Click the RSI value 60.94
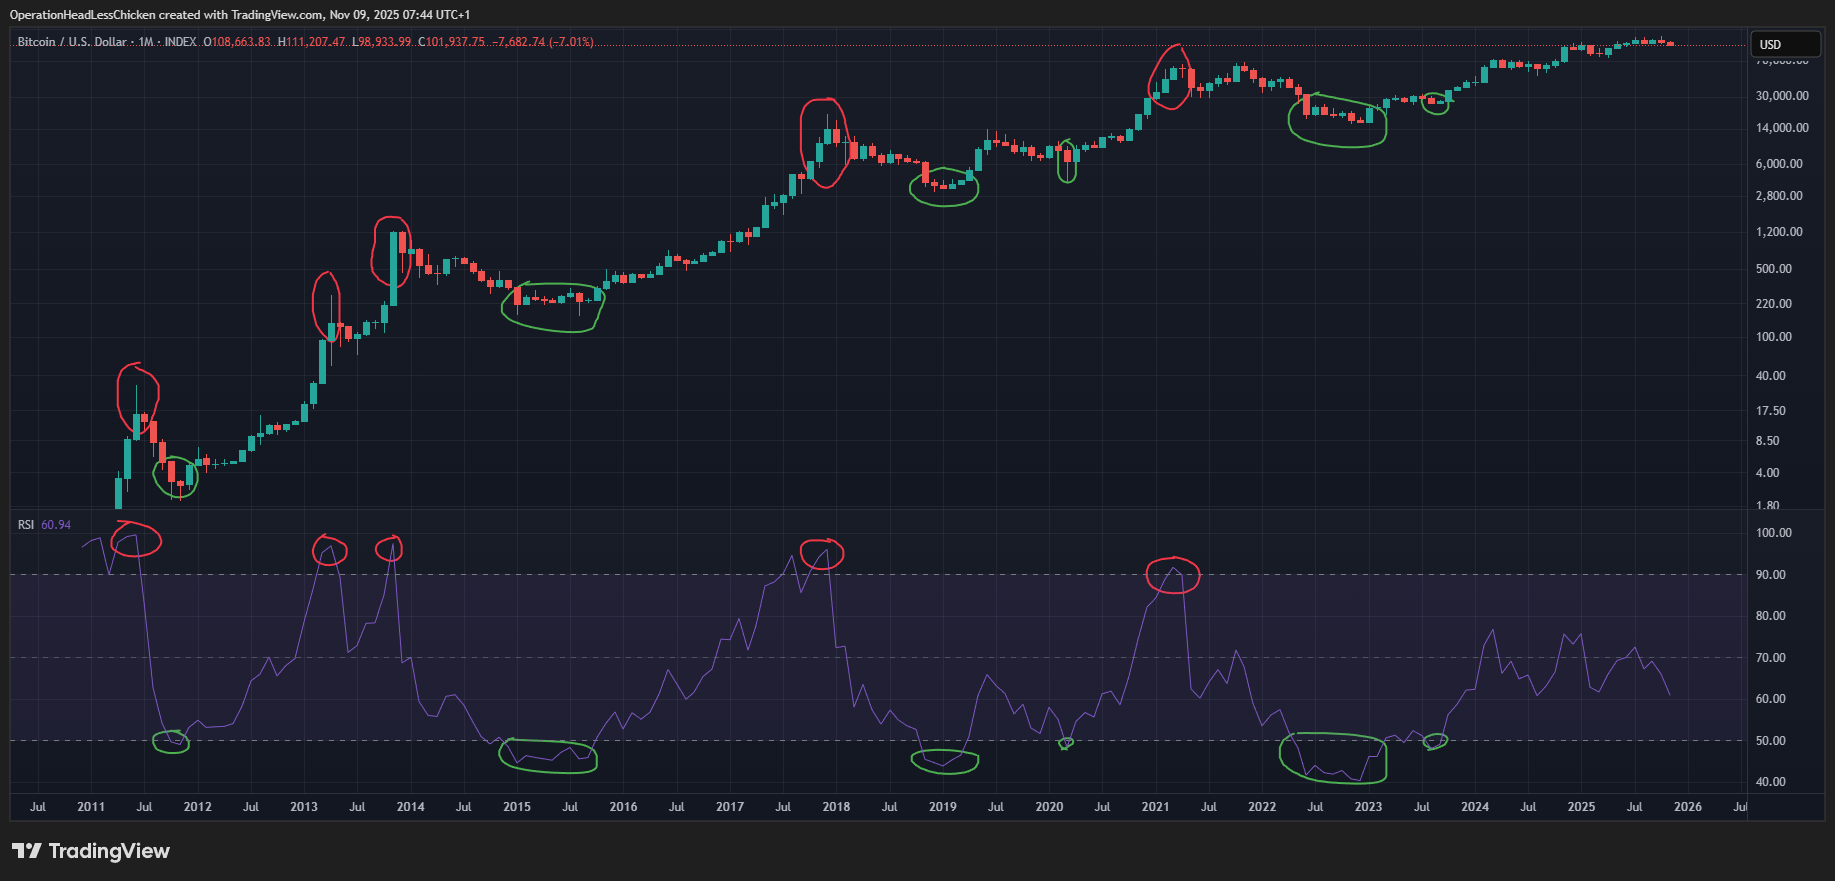This screenshot has width=1835, height=881. tap(56, 525)
